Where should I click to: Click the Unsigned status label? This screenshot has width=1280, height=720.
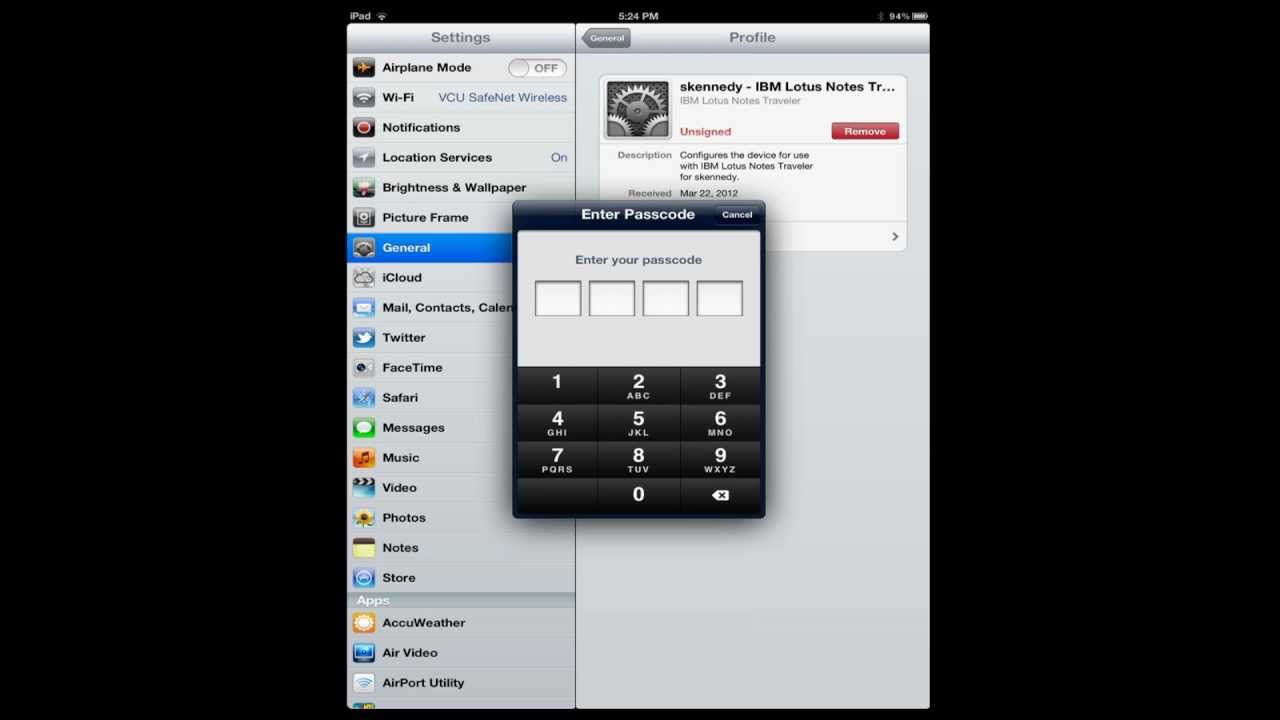tap(705, 132)
